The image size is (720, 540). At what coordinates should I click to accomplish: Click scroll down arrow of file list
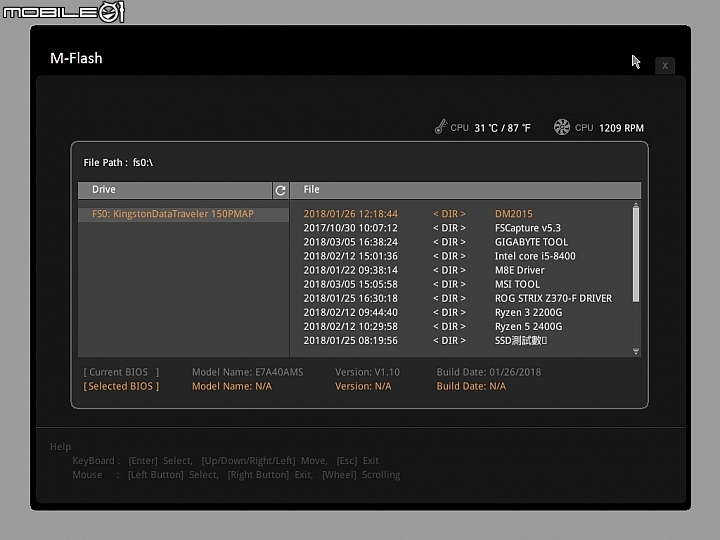[636, 351]
